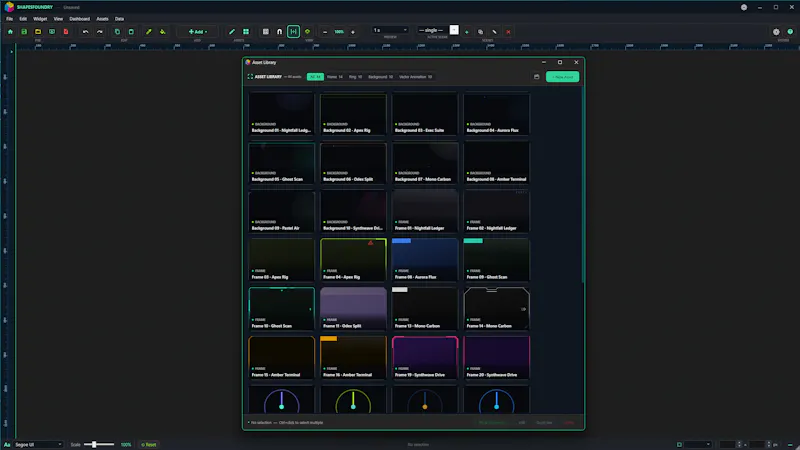The width and height of the screenshot is (800, 450).
Task: Select the Vector Animation filter tab
Action: tap(415, 77)
